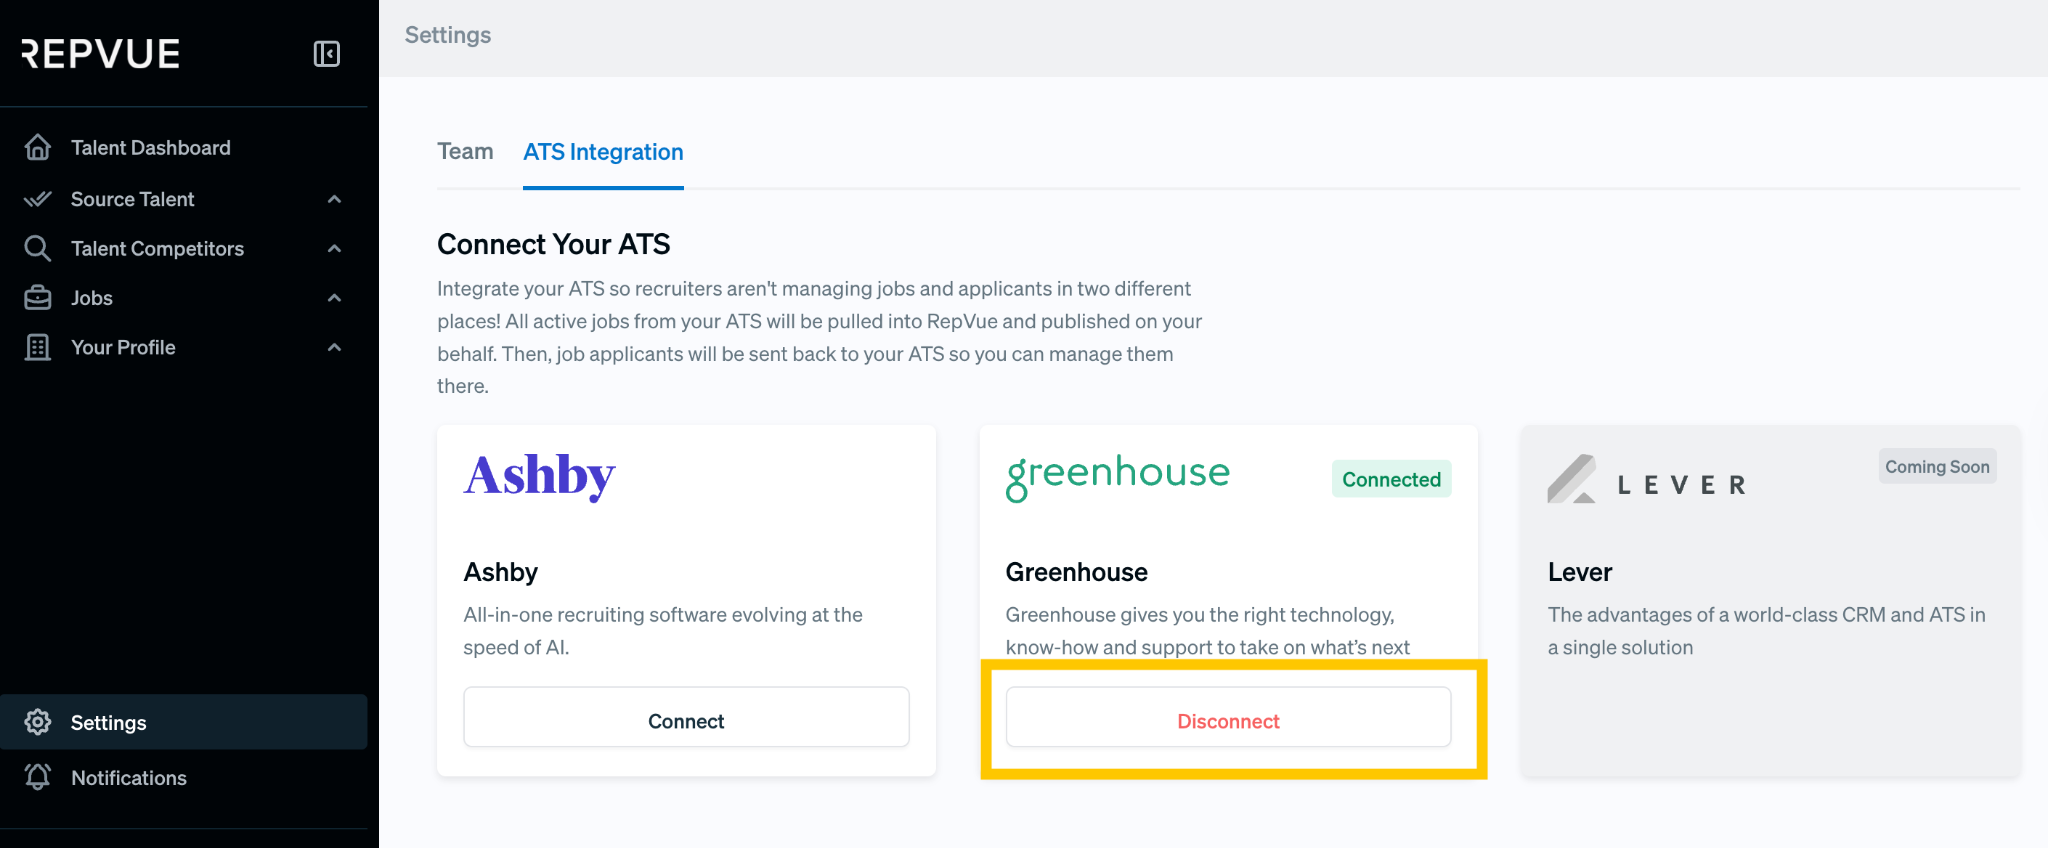Click the Talent Competitors magnifier icon

[x=38, y=248]
